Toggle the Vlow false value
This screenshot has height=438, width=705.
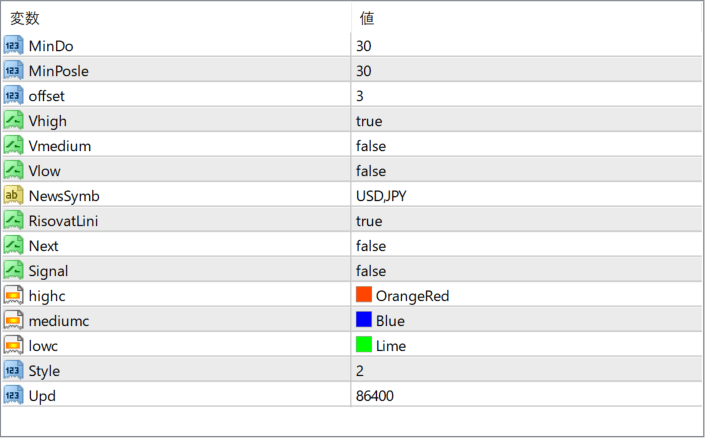click(526, 171)
